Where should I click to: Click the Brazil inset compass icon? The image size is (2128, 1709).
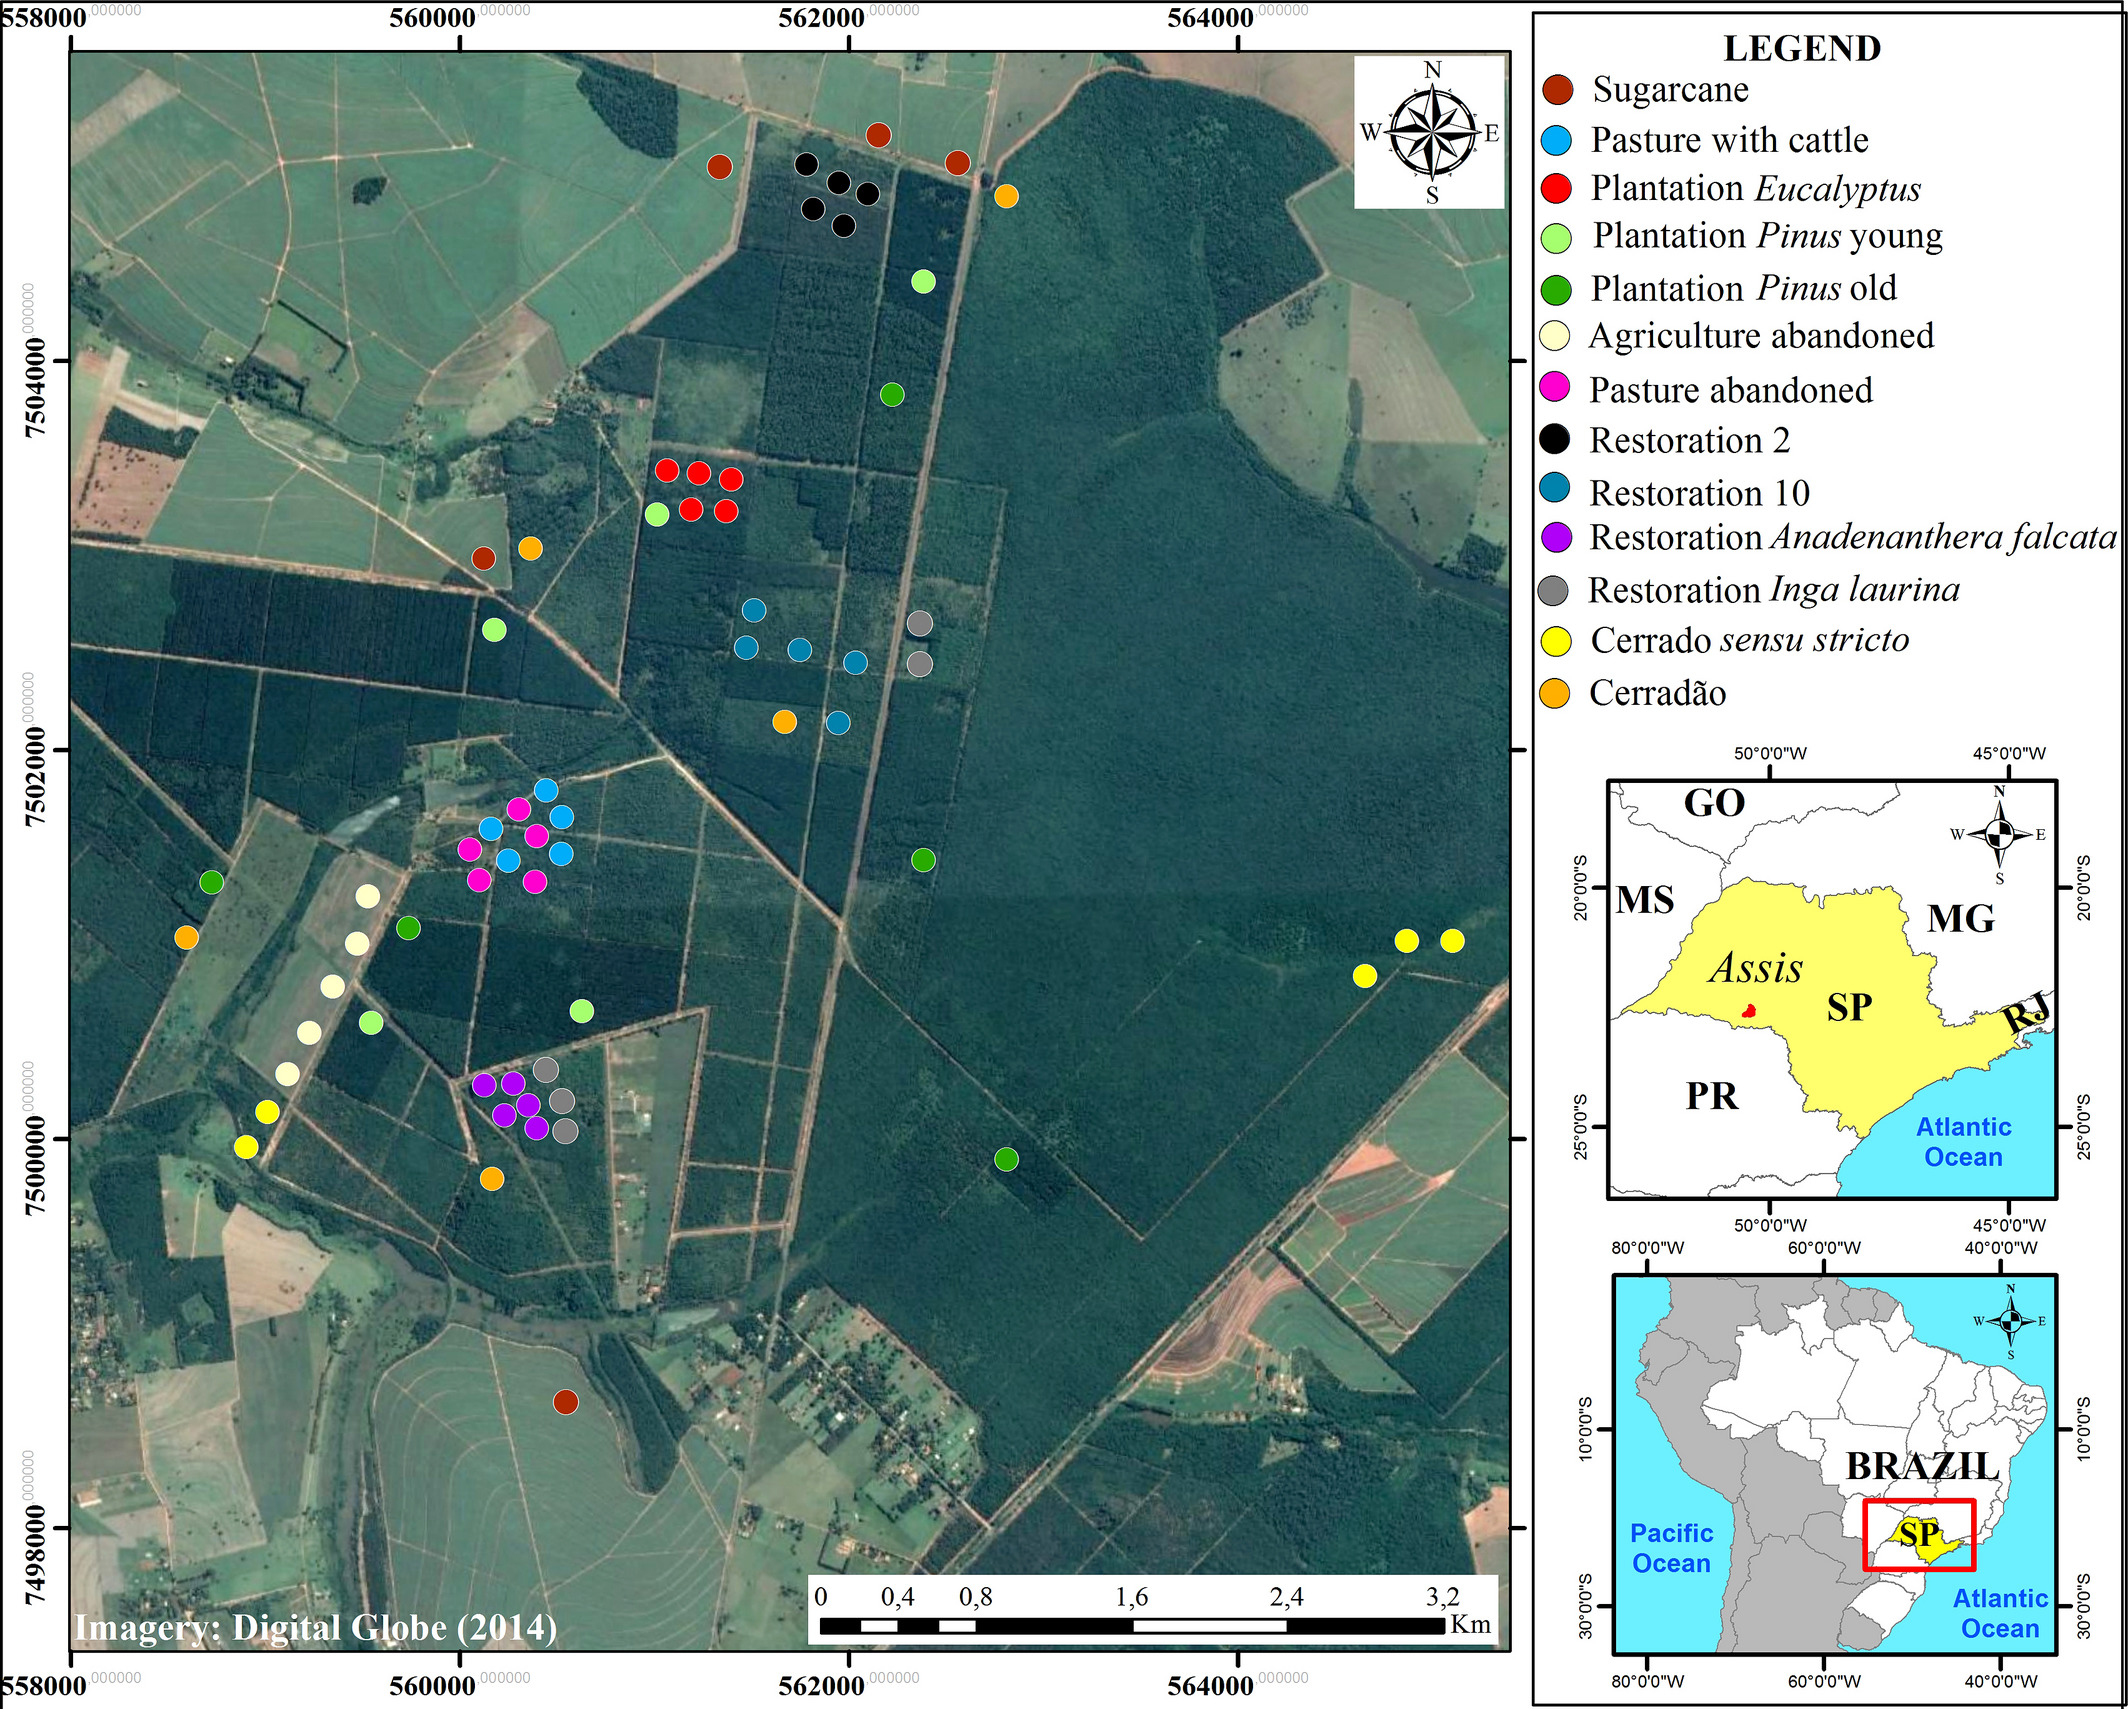[x=2011, y=1321]
